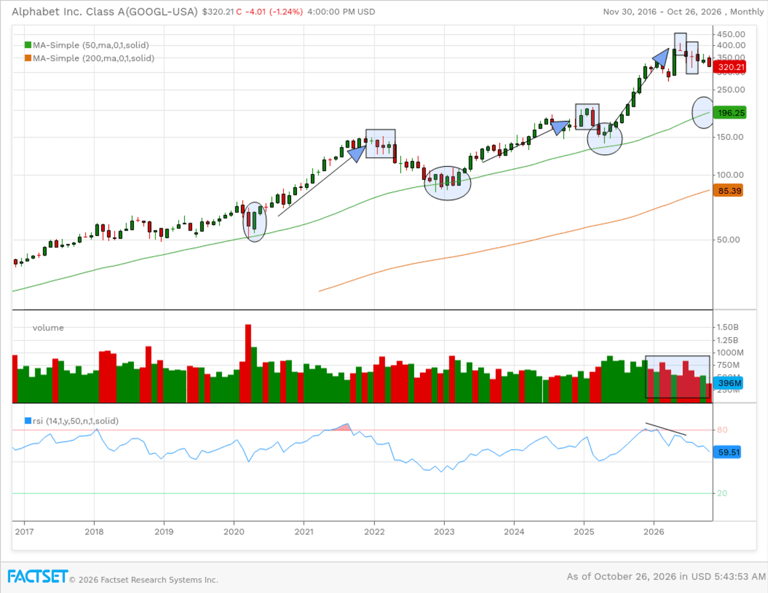The height and width of the screenshot is (593, 768).
Task: Click the 2023 year label on time axis
Action: click(444, 532)
